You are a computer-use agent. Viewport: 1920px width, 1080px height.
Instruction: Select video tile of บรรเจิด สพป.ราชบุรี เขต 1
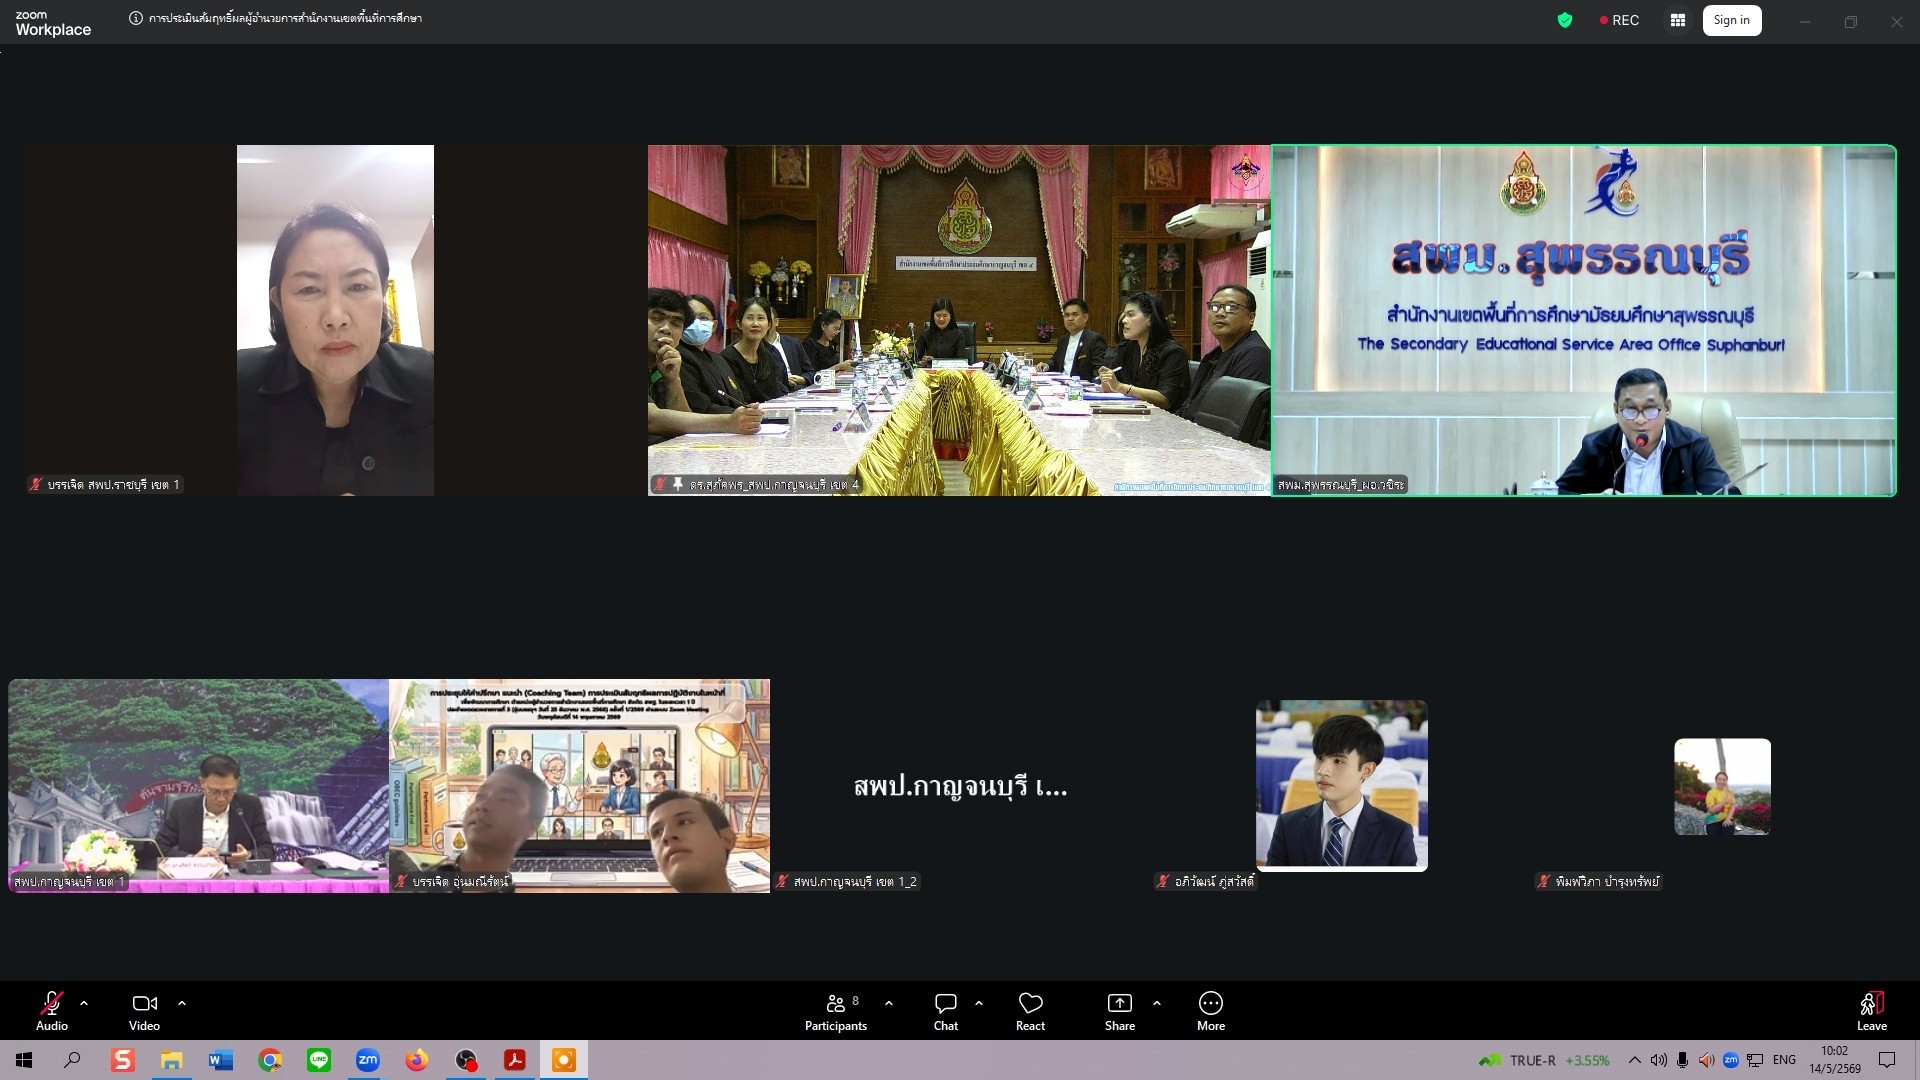[x=335, y=320]
